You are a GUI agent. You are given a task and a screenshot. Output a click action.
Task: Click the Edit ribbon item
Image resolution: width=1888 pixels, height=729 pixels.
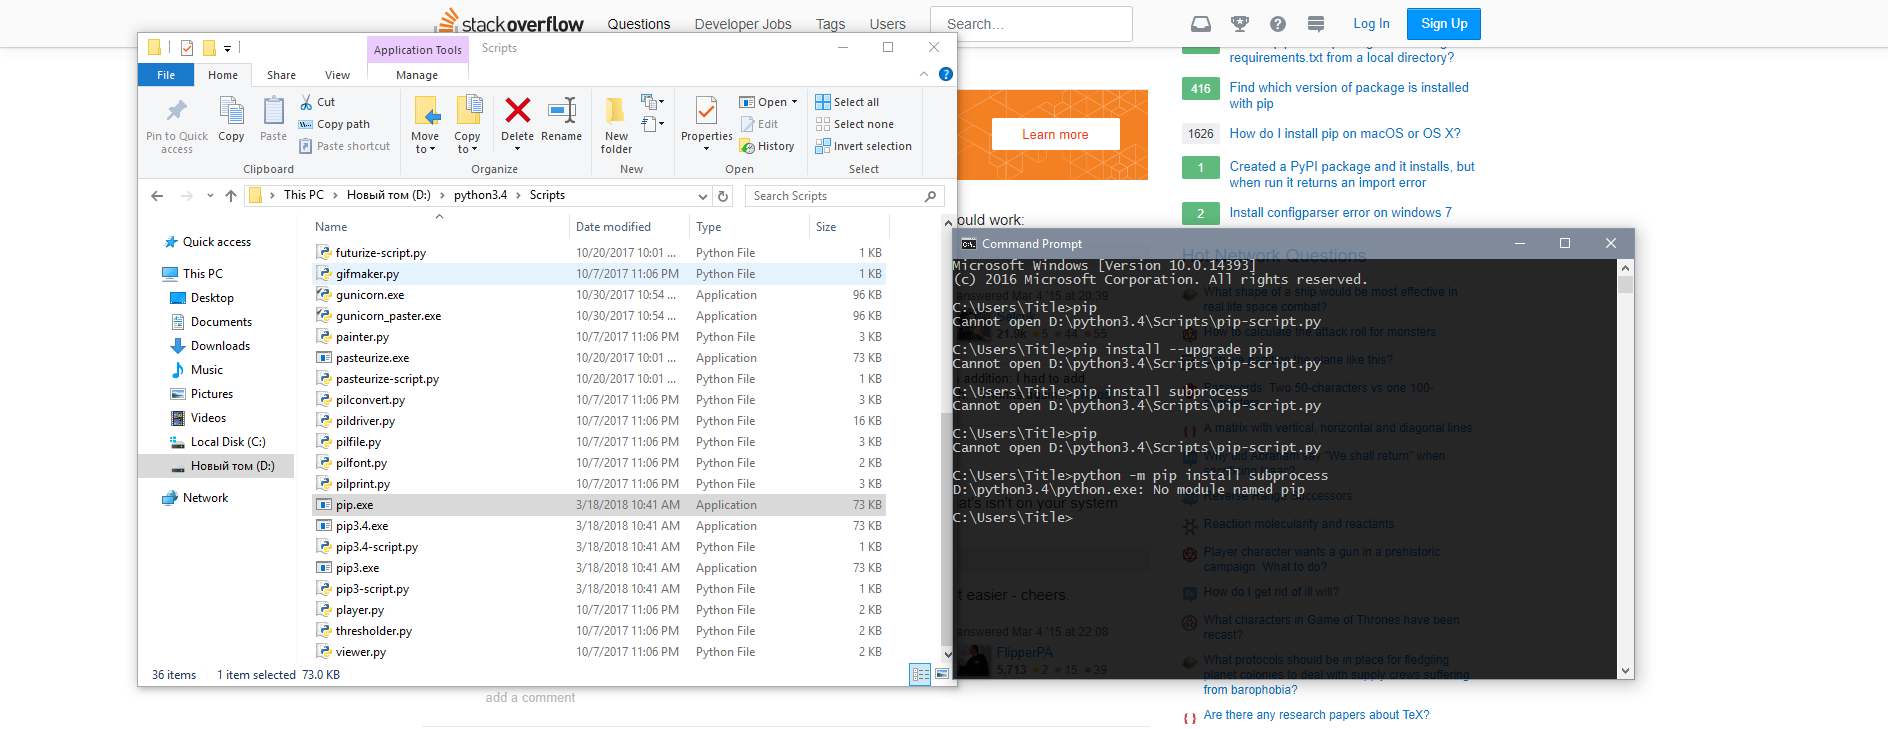[x=759, y=124]
